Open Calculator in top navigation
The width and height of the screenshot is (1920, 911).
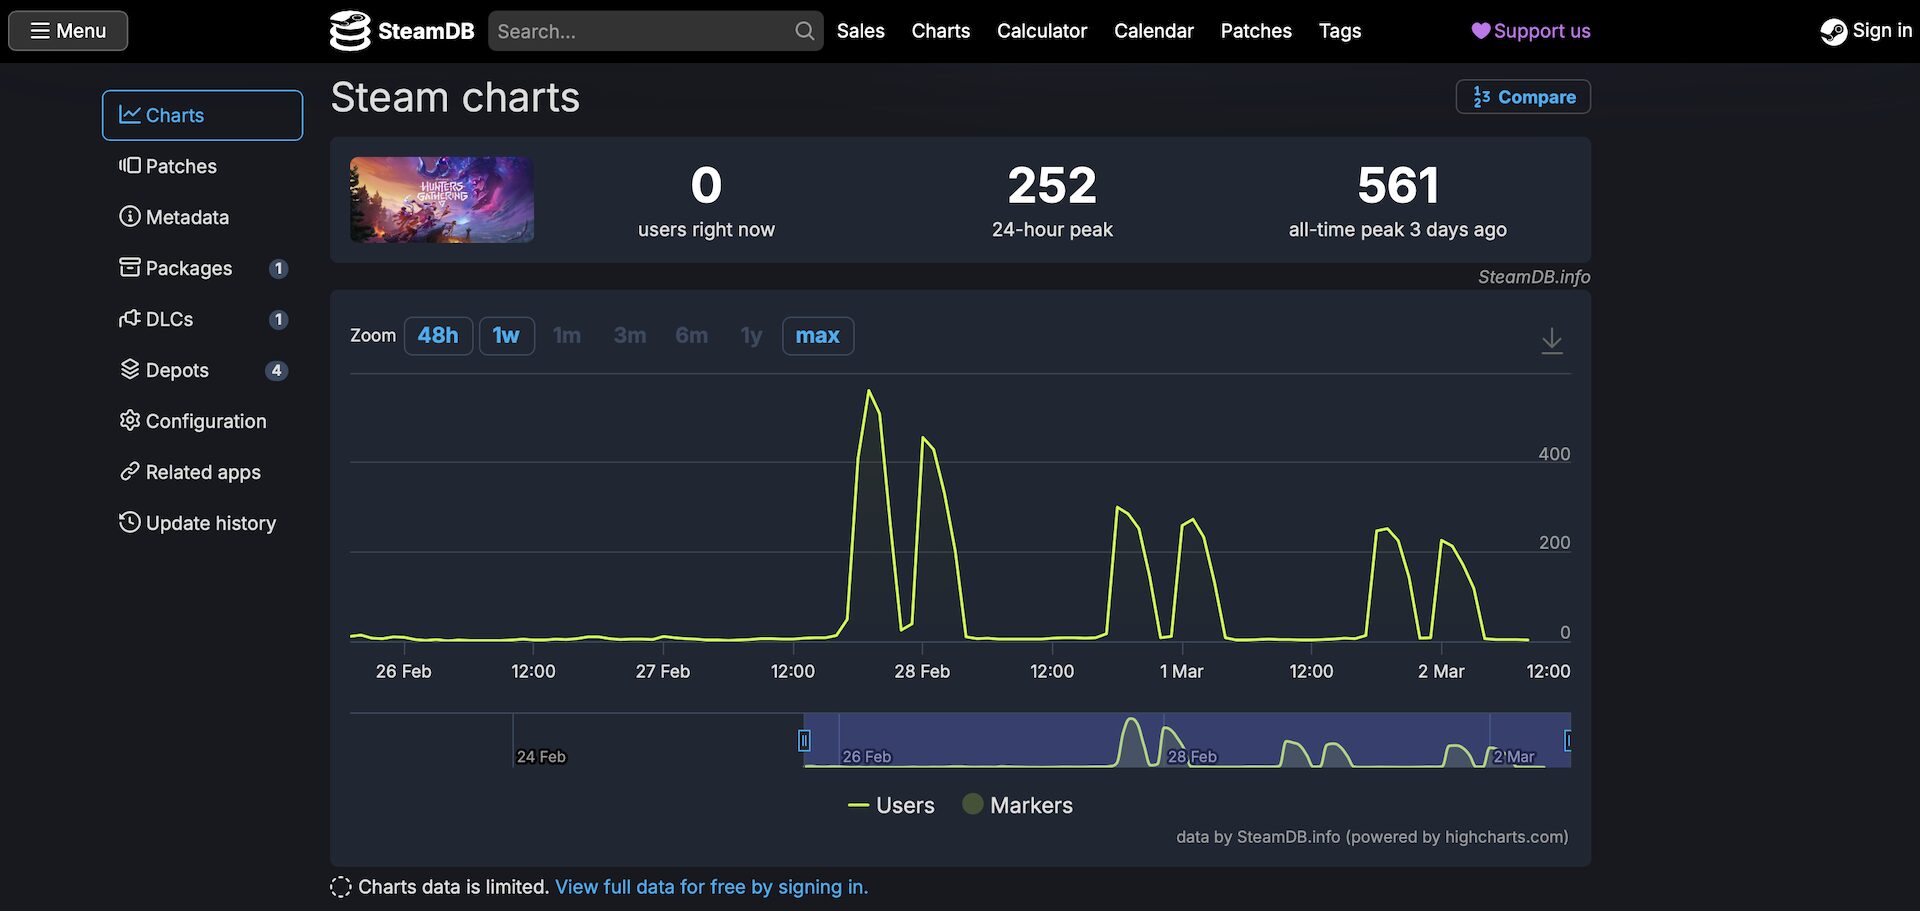coord(1041,31)
